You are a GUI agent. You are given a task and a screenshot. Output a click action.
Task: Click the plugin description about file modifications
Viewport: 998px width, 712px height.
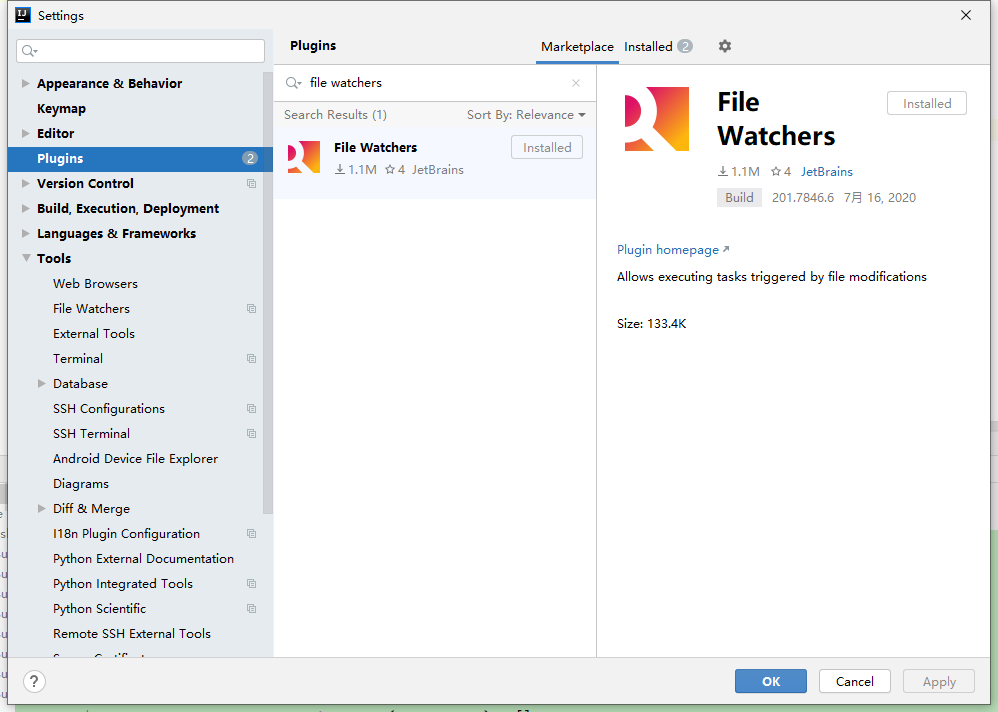pyautogui.click(x=771, y=277)
